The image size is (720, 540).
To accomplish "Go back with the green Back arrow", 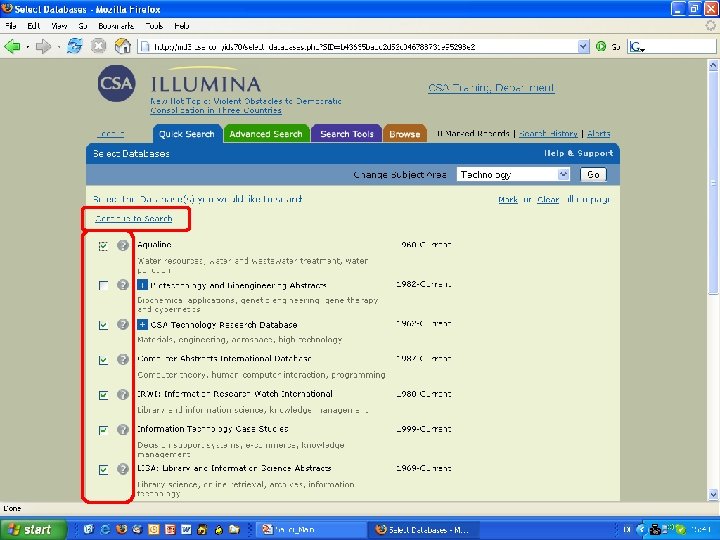I will click(x=12, y=46).
